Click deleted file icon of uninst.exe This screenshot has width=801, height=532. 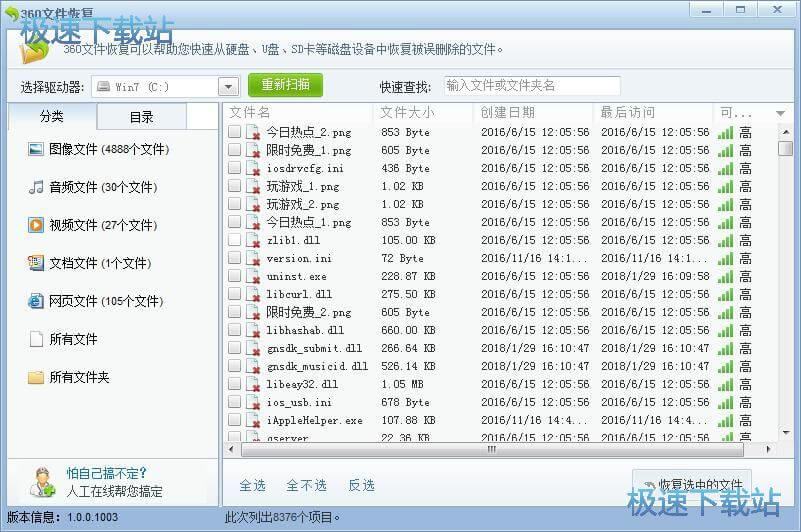[x=253, y=276]
